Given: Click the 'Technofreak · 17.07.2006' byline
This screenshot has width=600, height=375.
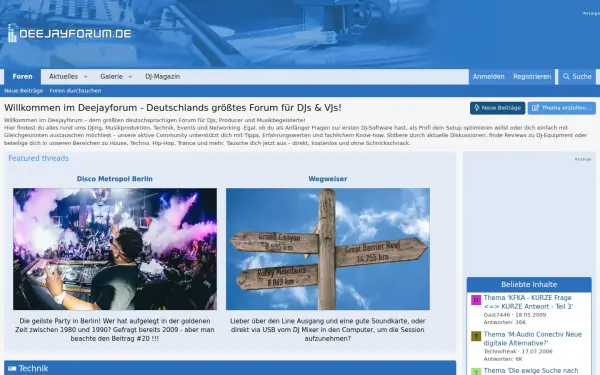Looking at the screenshot, I should 514,351.
